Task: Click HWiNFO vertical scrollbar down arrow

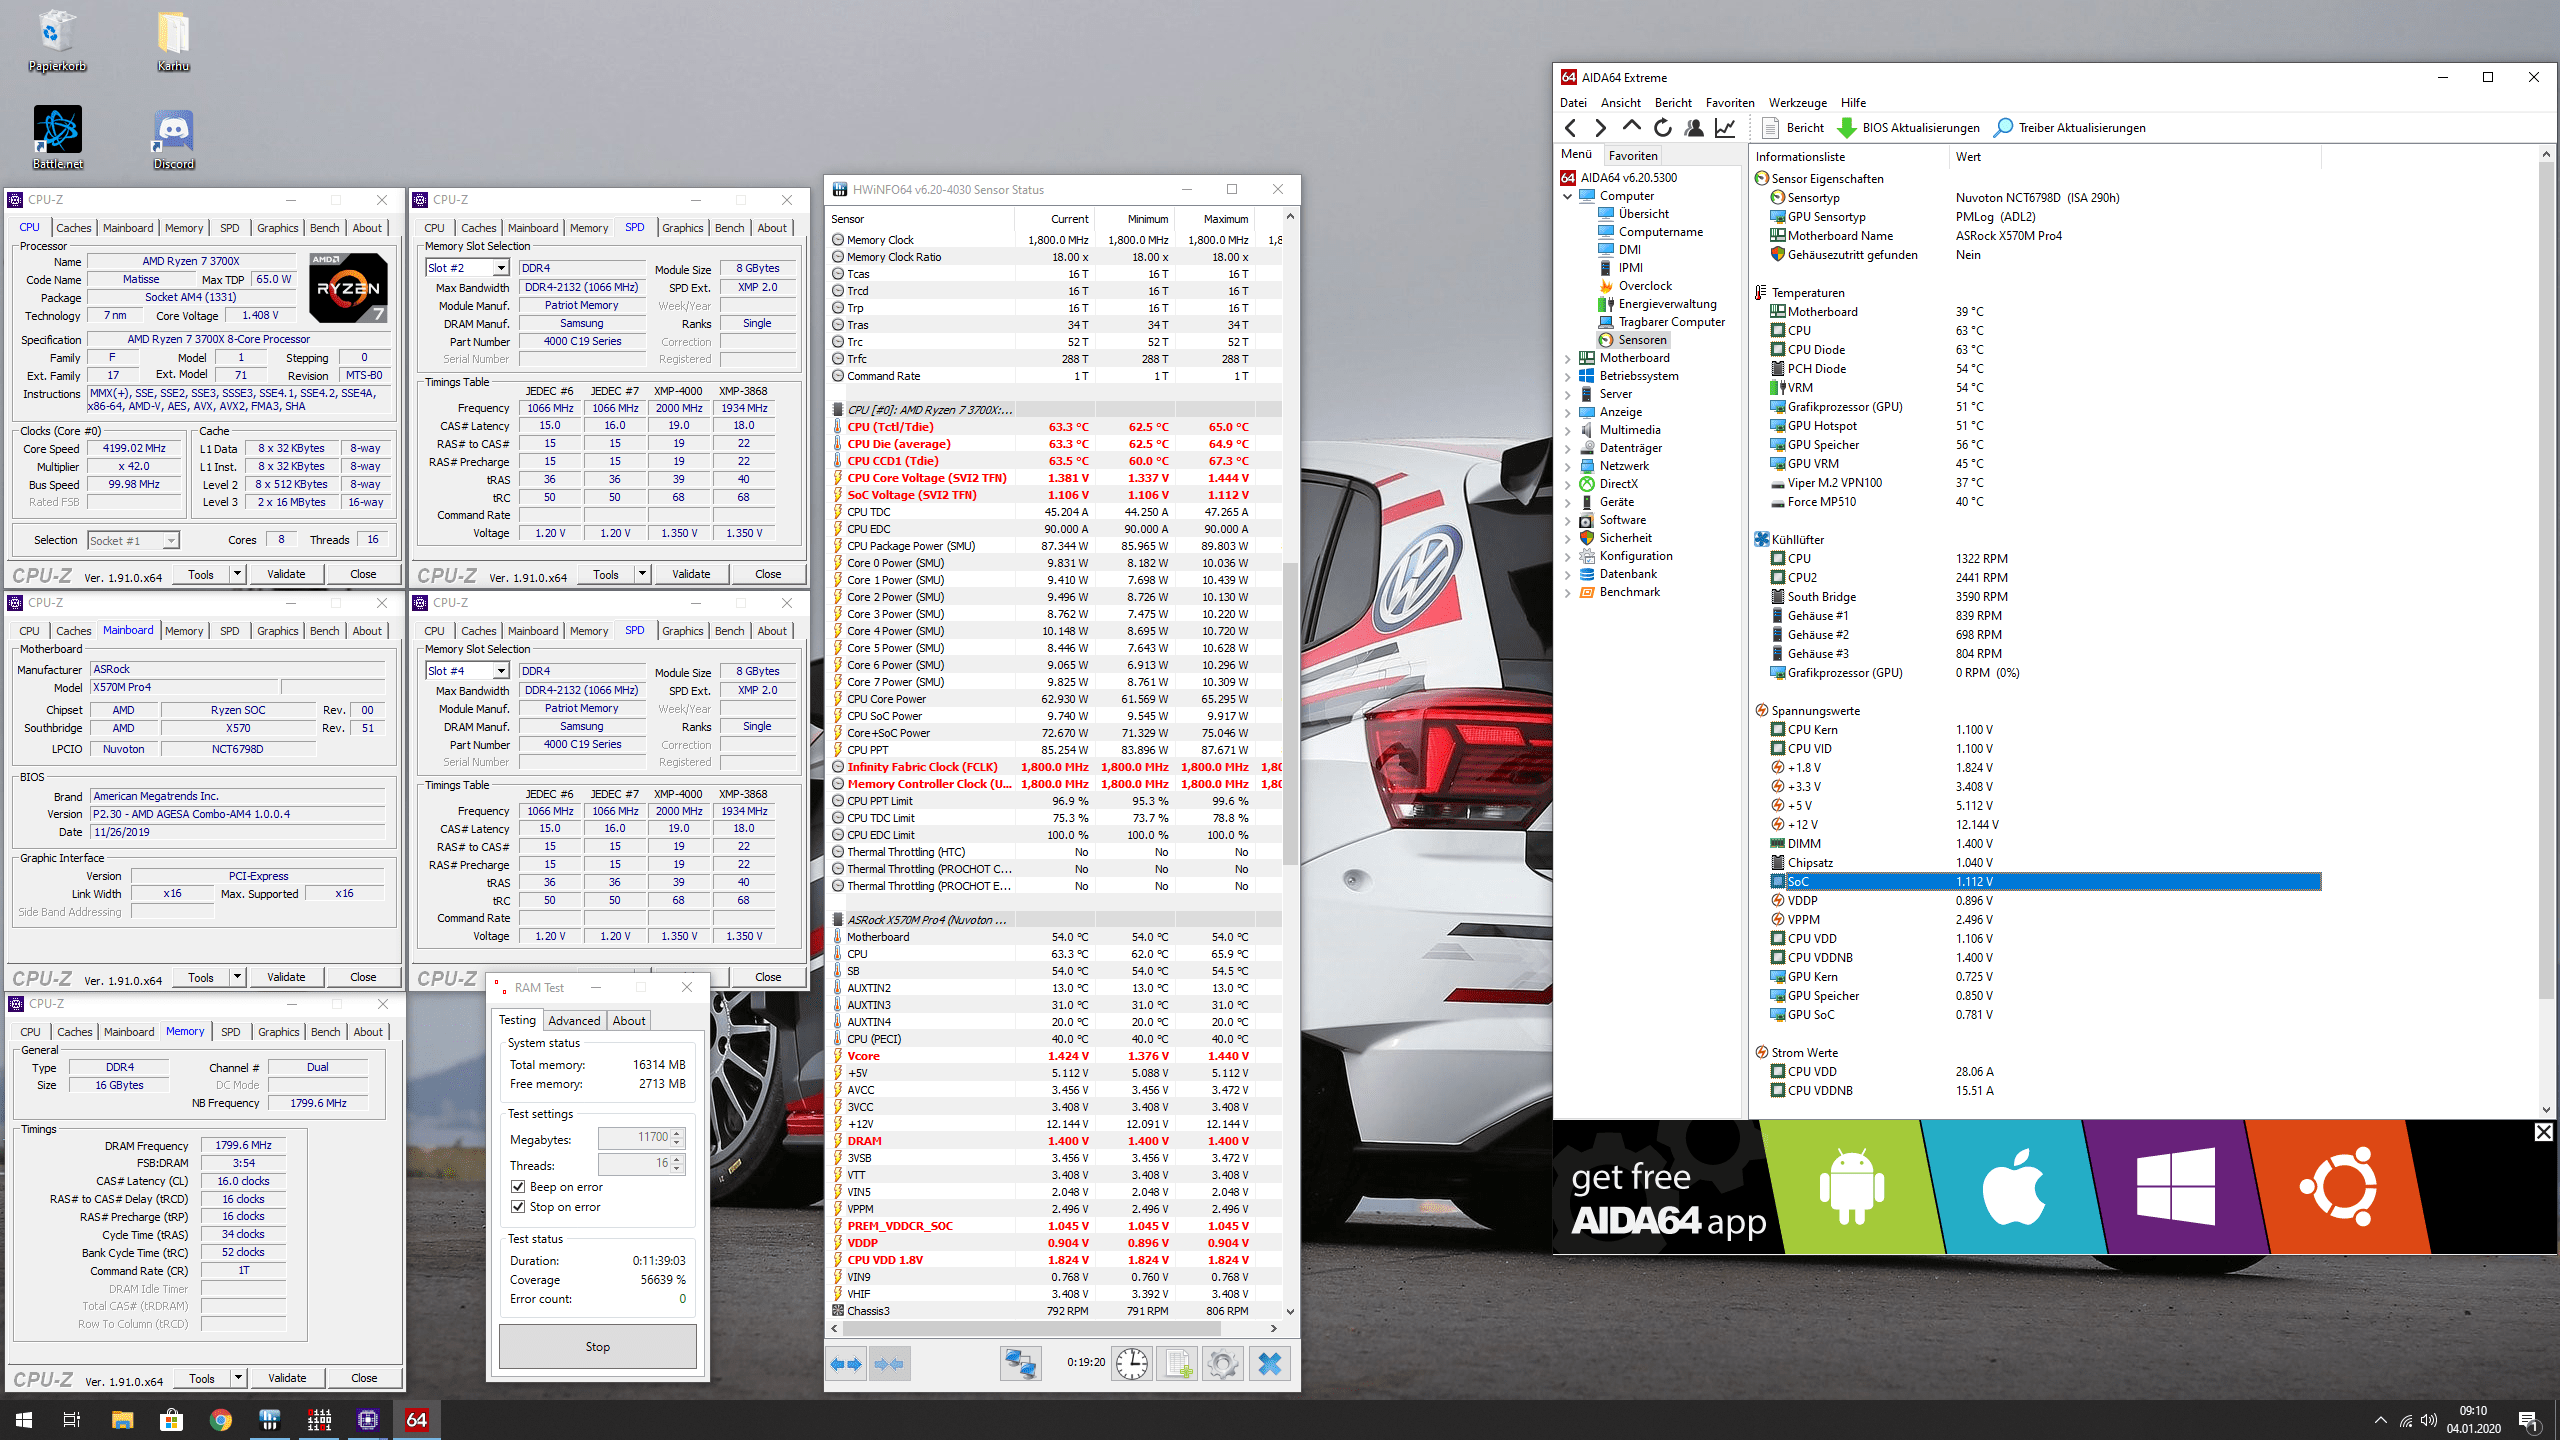Action: (x=1290, y=1311)
